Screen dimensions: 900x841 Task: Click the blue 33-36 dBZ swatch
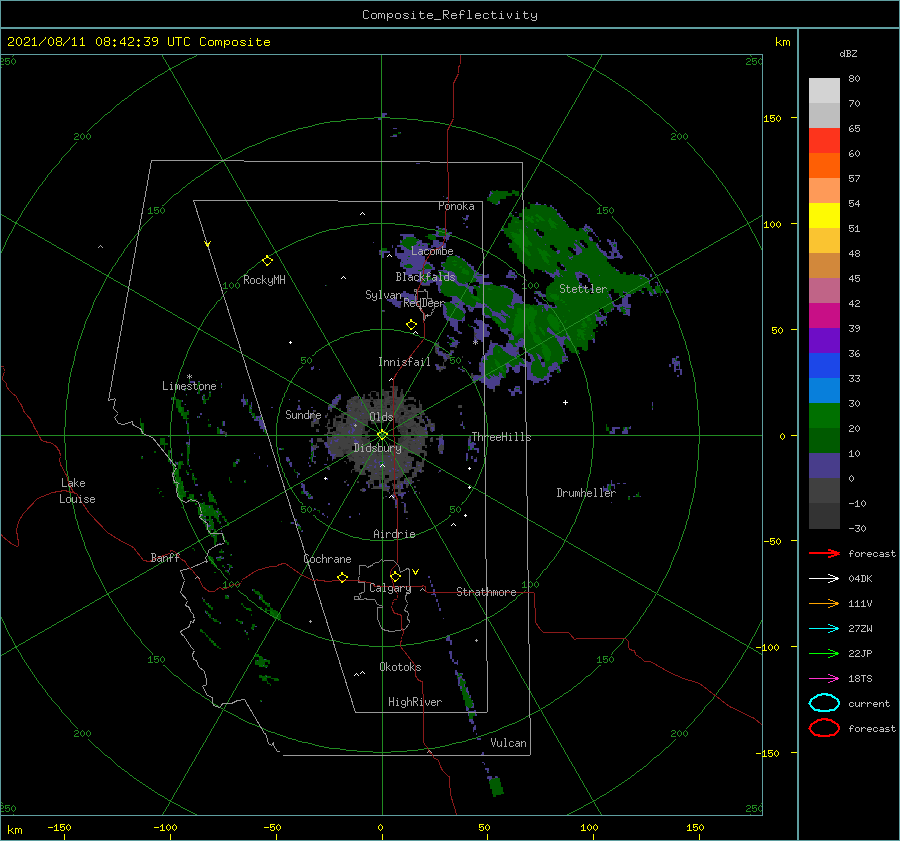pyautogui.click(x=824, y=366)
